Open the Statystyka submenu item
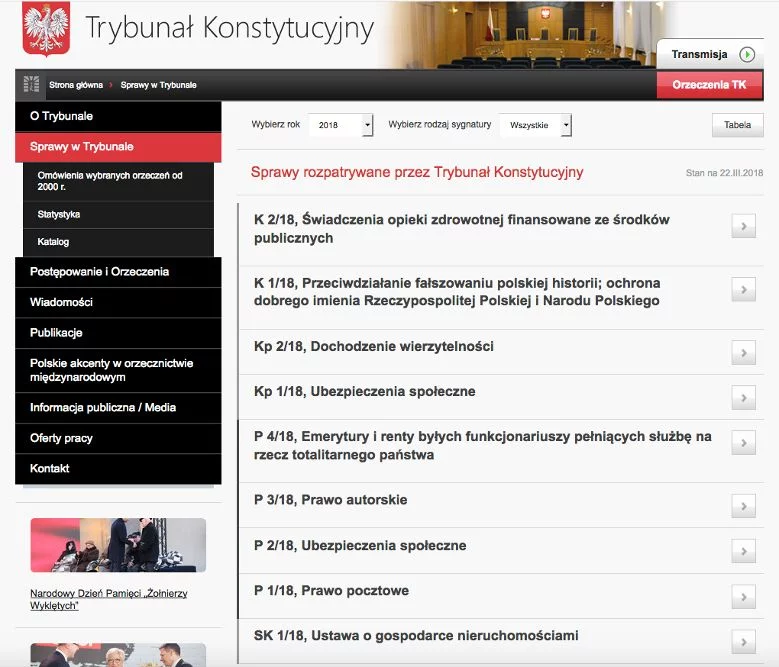Screen dimensions: 779x667 pyautogui.click(x=118, y=215)
